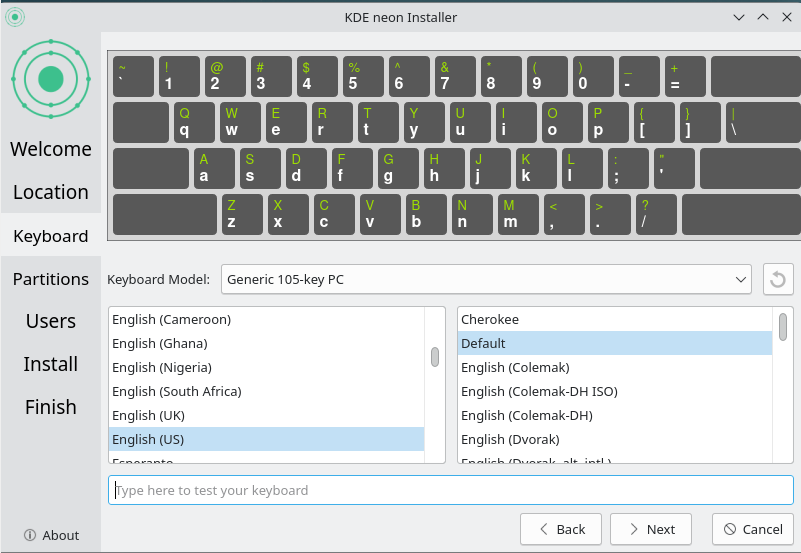801x553 pixels.
Task: Select English (UK) layout
Action: tap(266, 416)
